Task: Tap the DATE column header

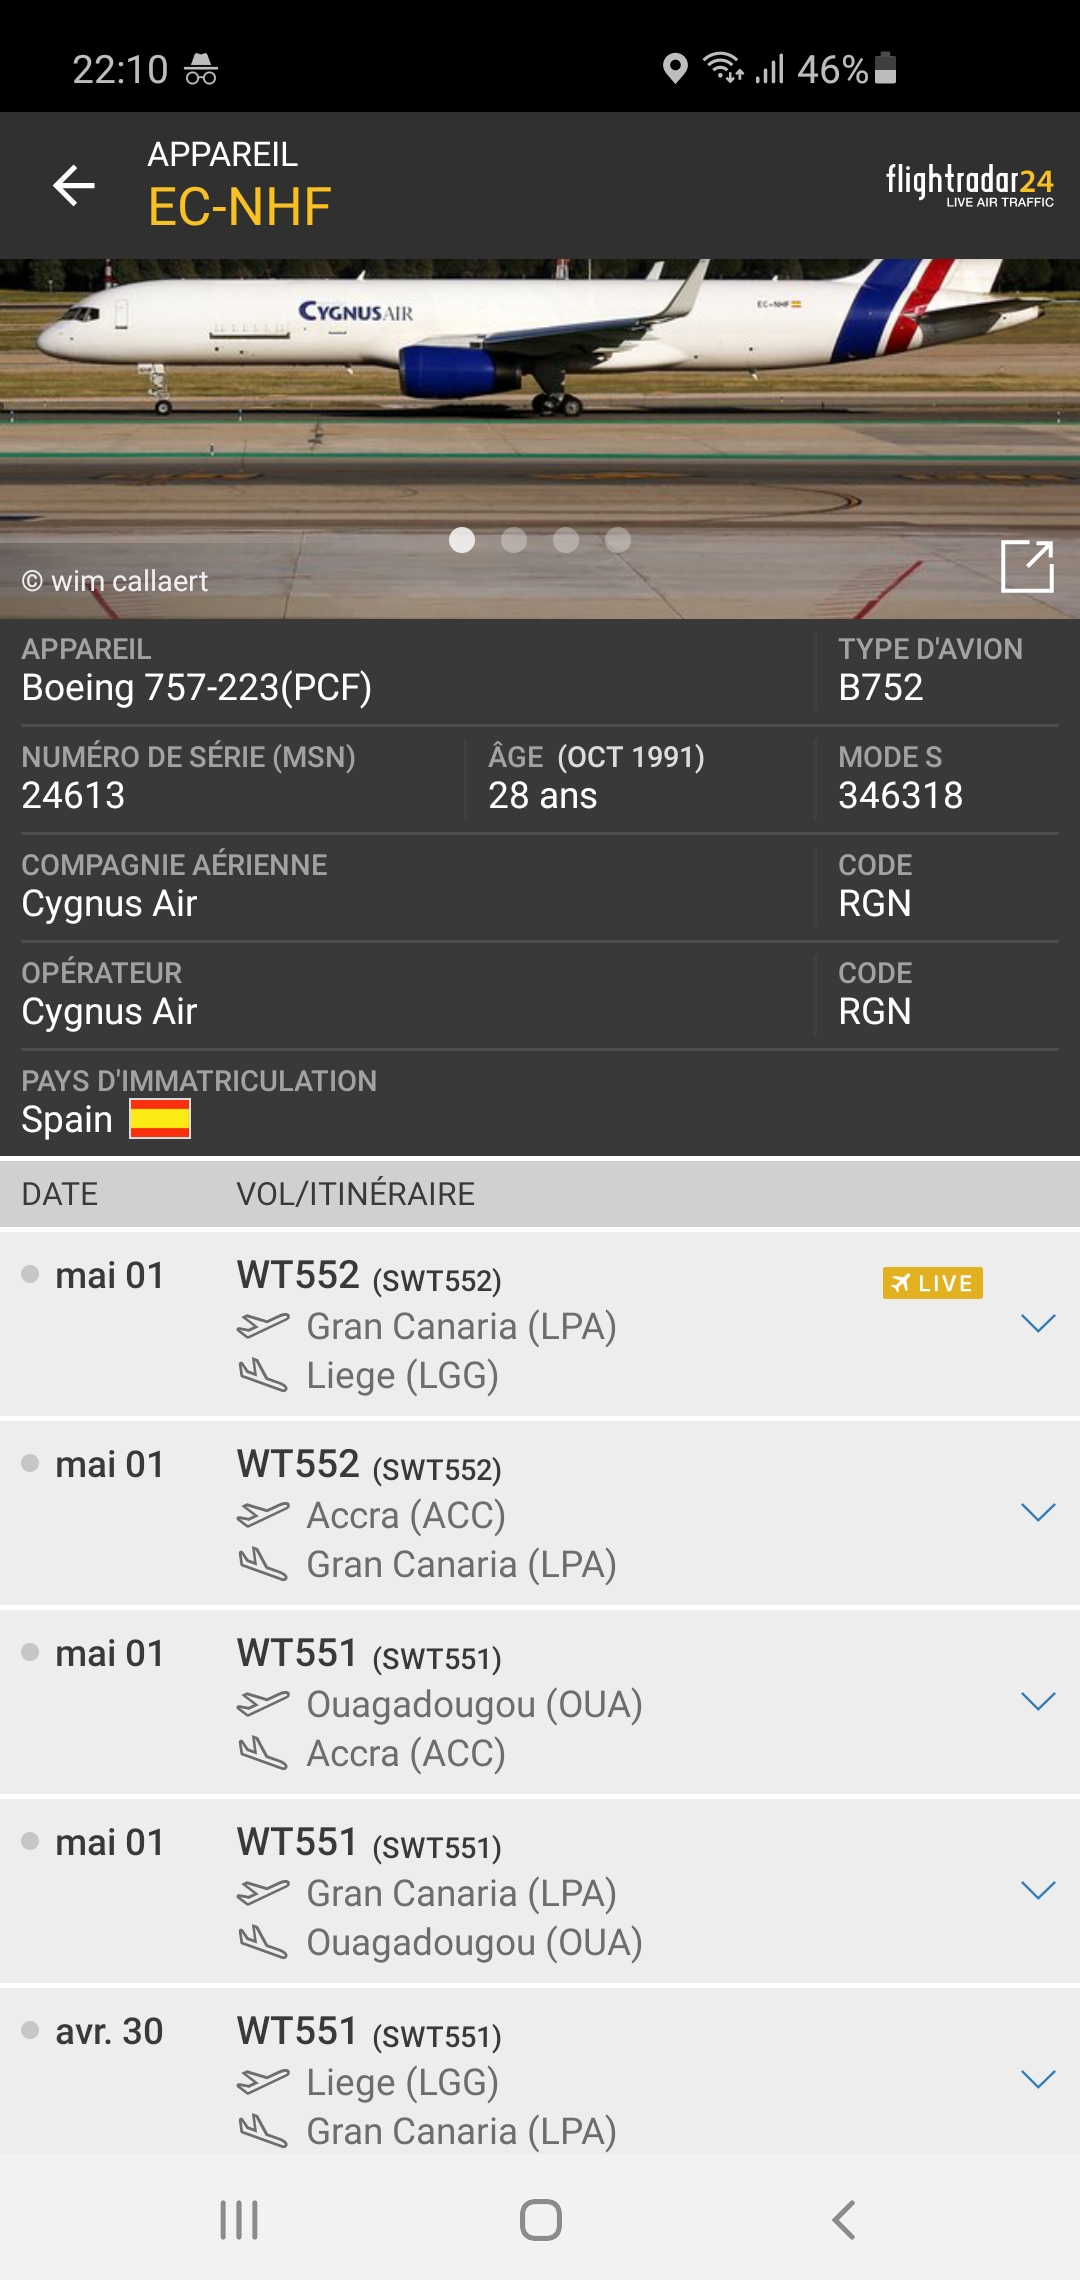Action: (60, 1193)
